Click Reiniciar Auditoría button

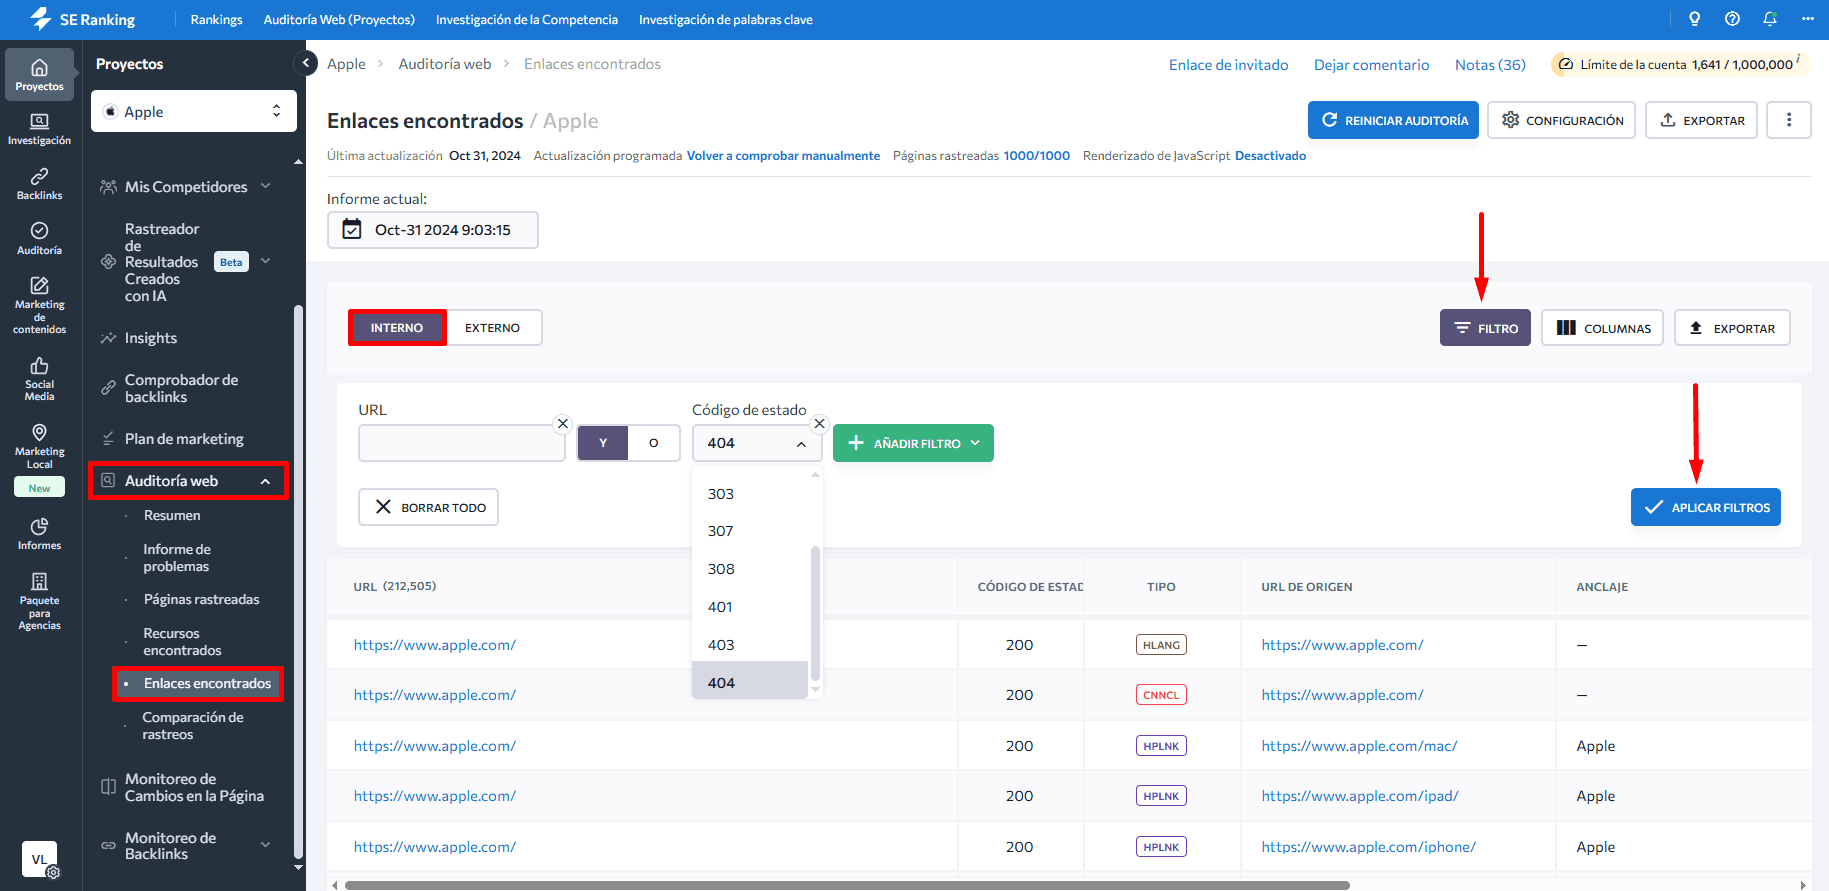1393,120
